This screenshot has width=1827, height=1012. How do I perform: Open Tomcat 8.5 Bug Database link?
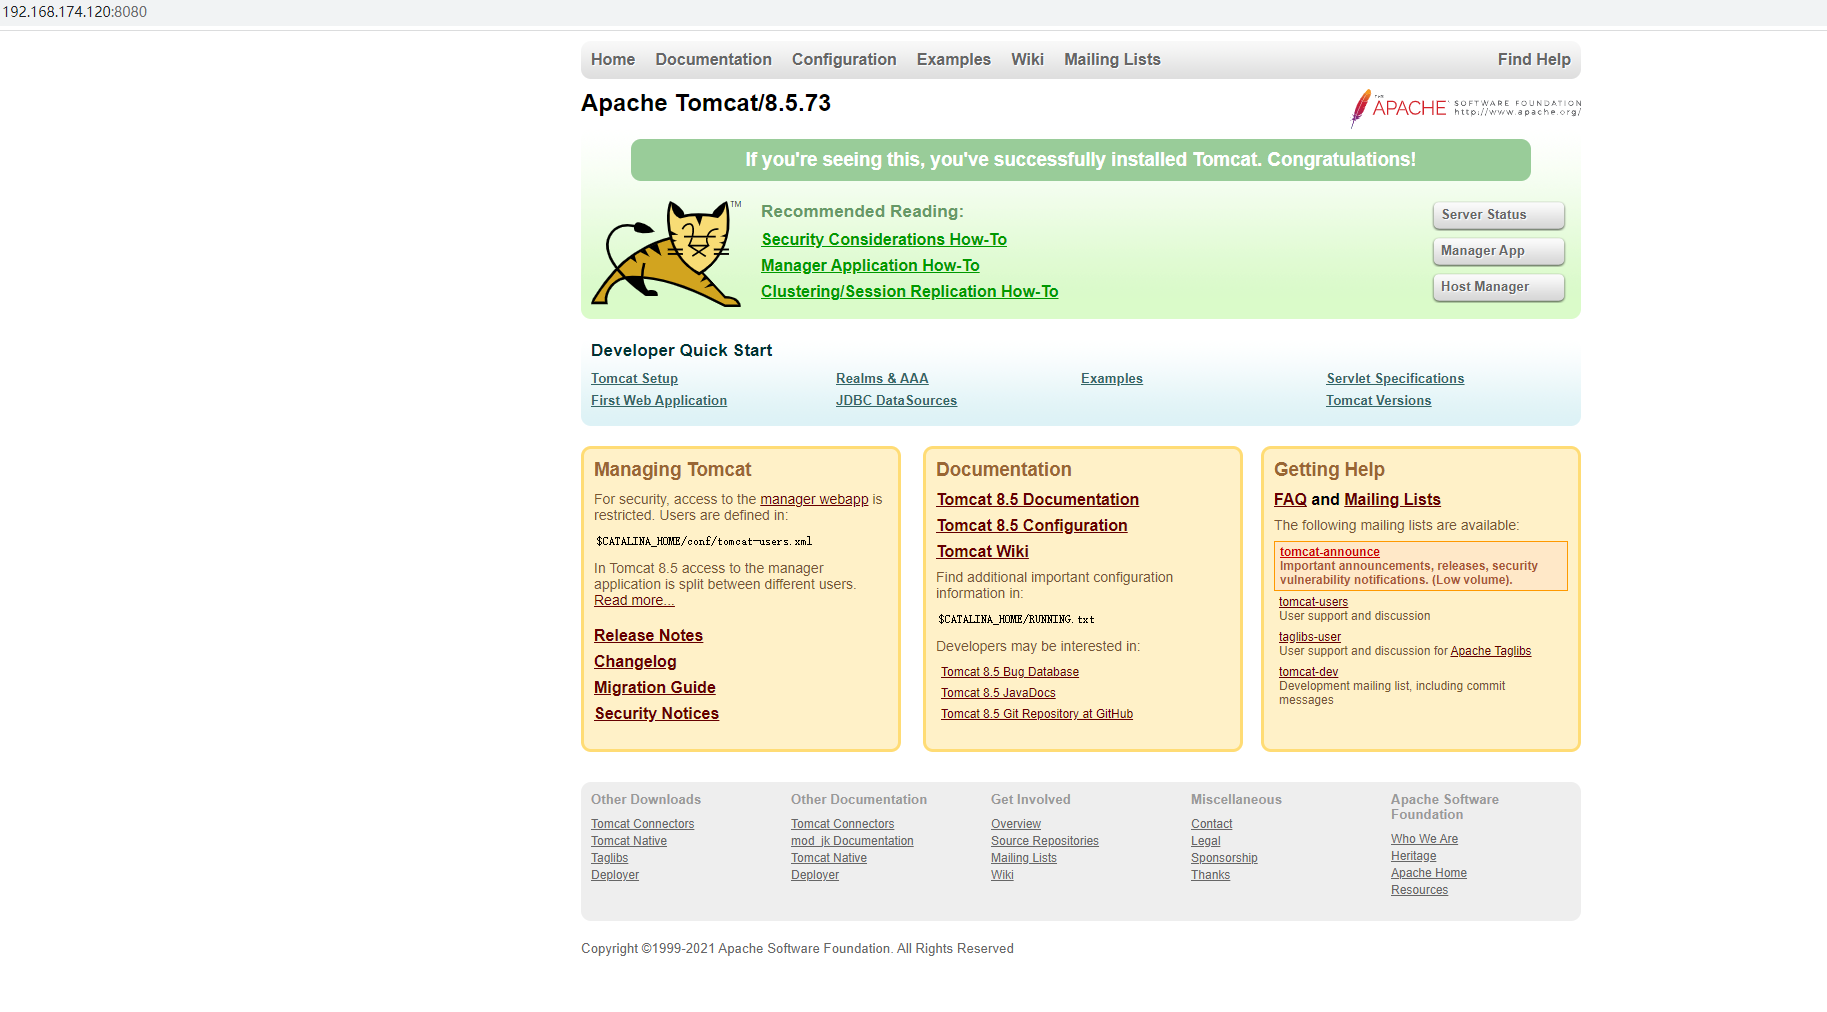[1010, 673]
